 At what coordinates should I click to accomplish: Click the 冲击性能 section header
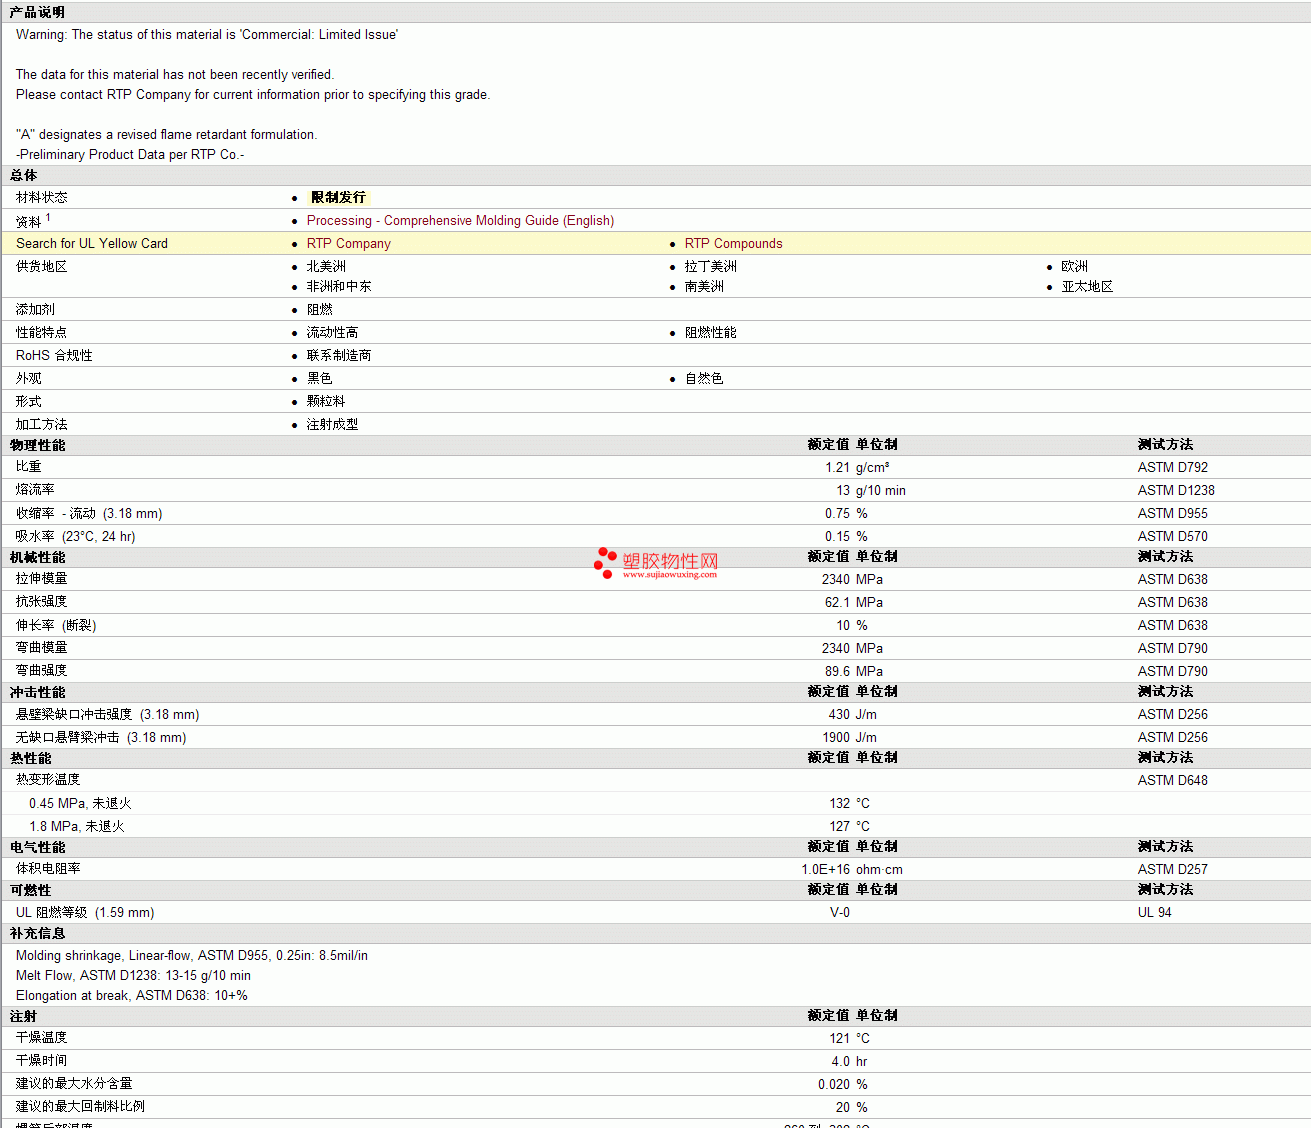[x=37, y=692]
